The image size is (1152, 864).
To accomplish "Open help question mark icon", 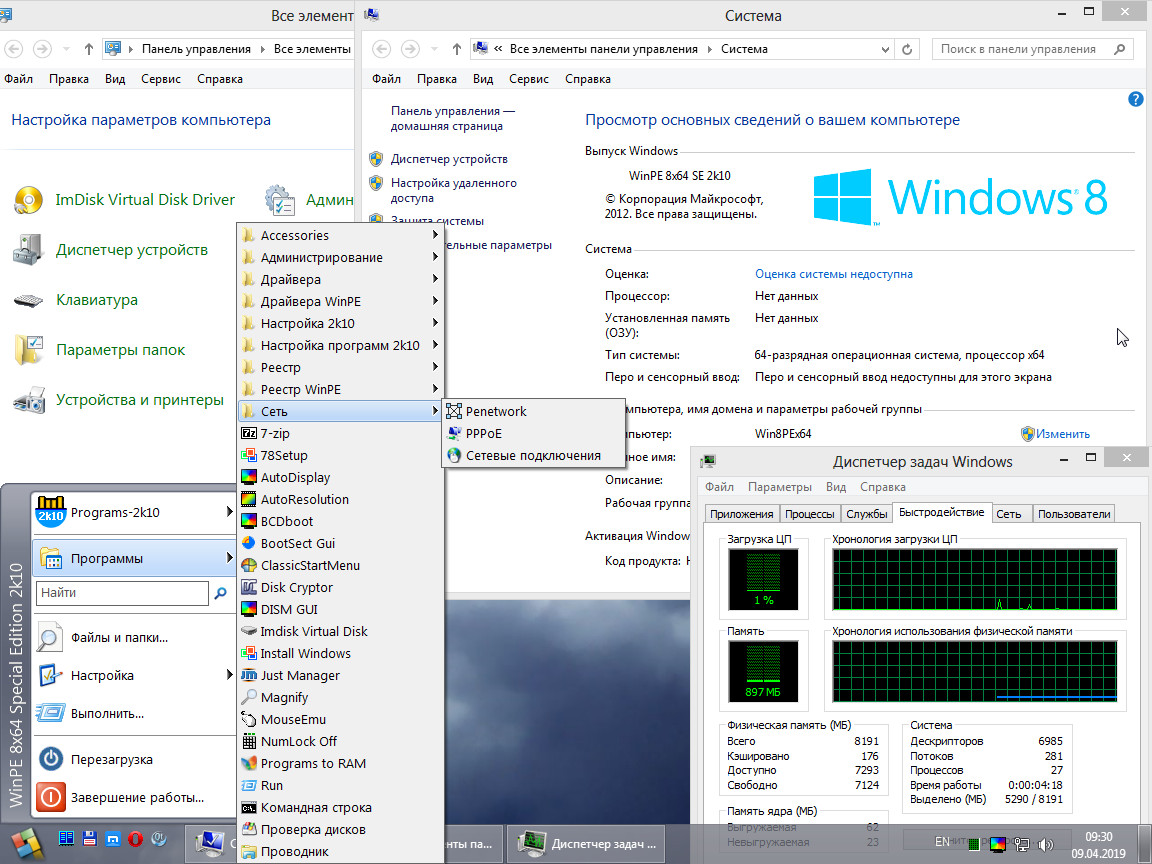I will click(1135, 99).
